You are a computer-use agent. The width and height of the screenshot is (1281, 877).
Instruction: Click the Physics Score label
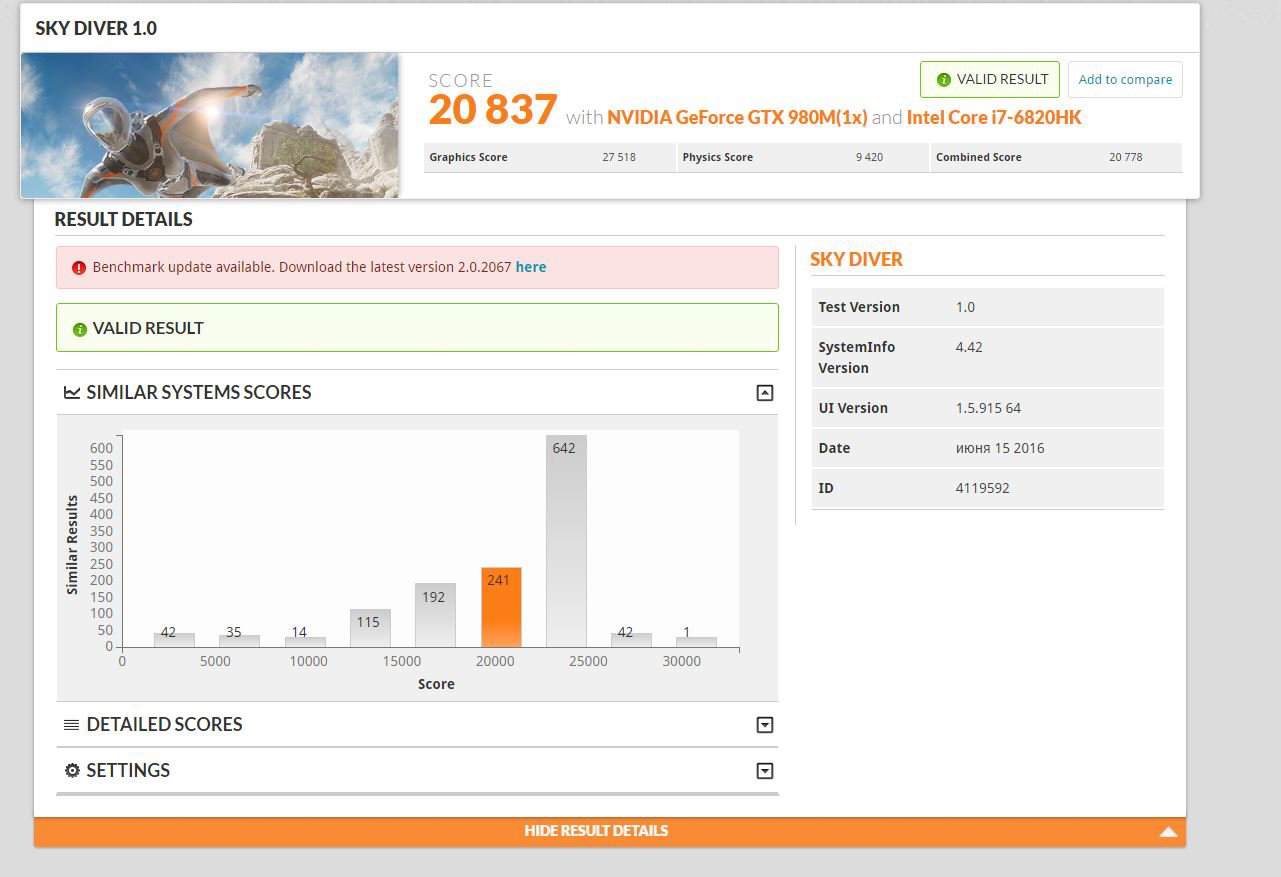point(718,157)
